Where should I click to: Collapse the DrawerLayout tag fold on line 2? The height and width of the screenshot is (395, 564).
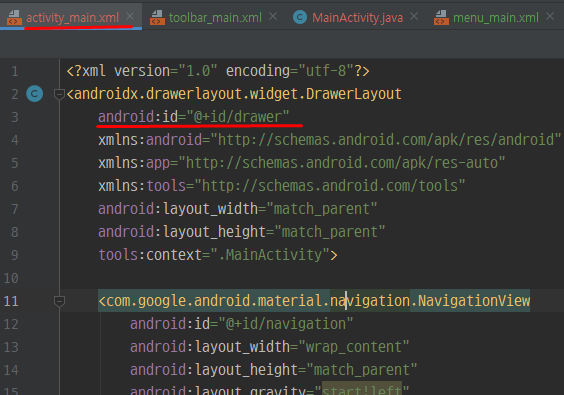pyautogui.click(x=59, y=94)
